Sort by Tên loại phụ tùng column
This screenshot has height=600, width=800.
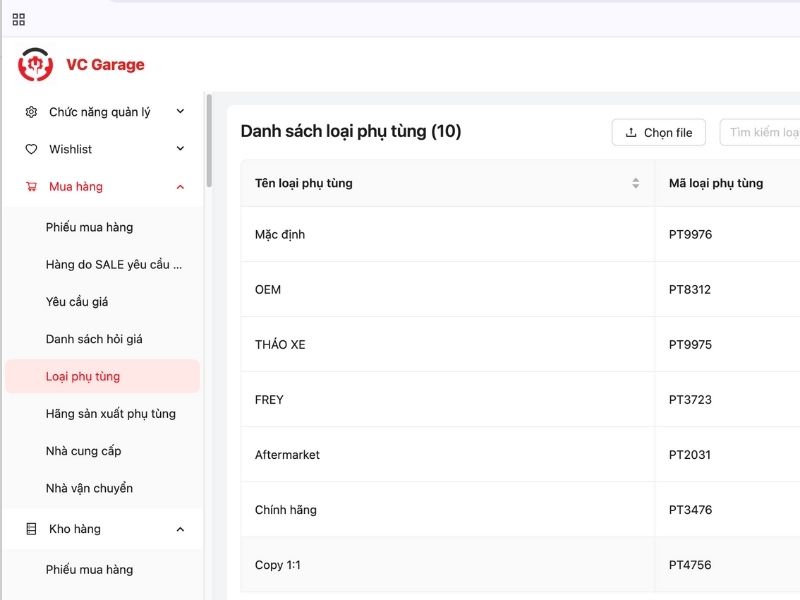(x=635, y=183)
